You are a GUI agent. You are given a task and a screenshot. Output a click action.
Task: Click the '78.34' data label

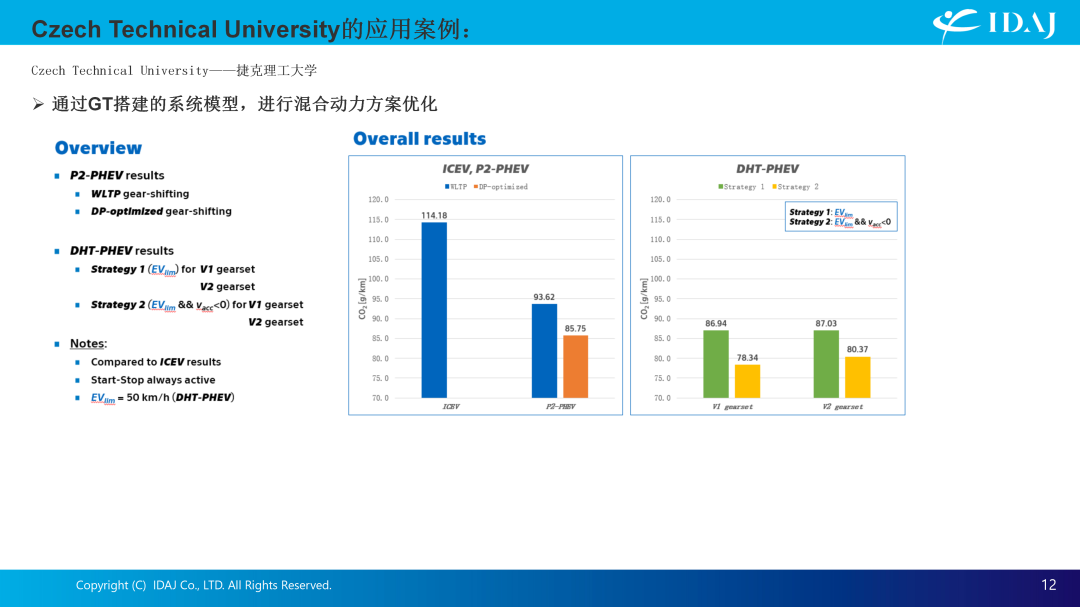tap(747, 358)
